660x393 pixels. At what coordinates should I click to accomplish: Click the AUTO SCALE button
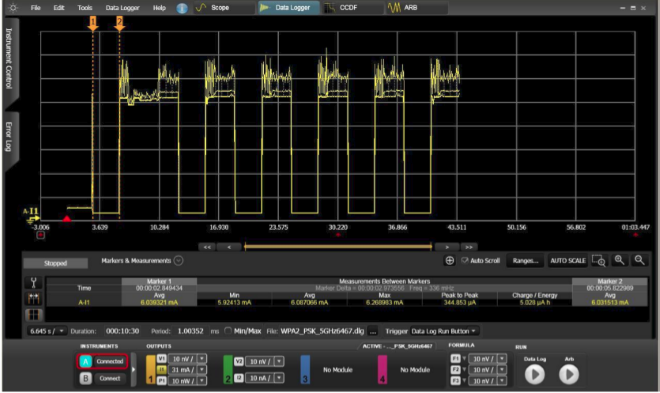coord(568,260)
